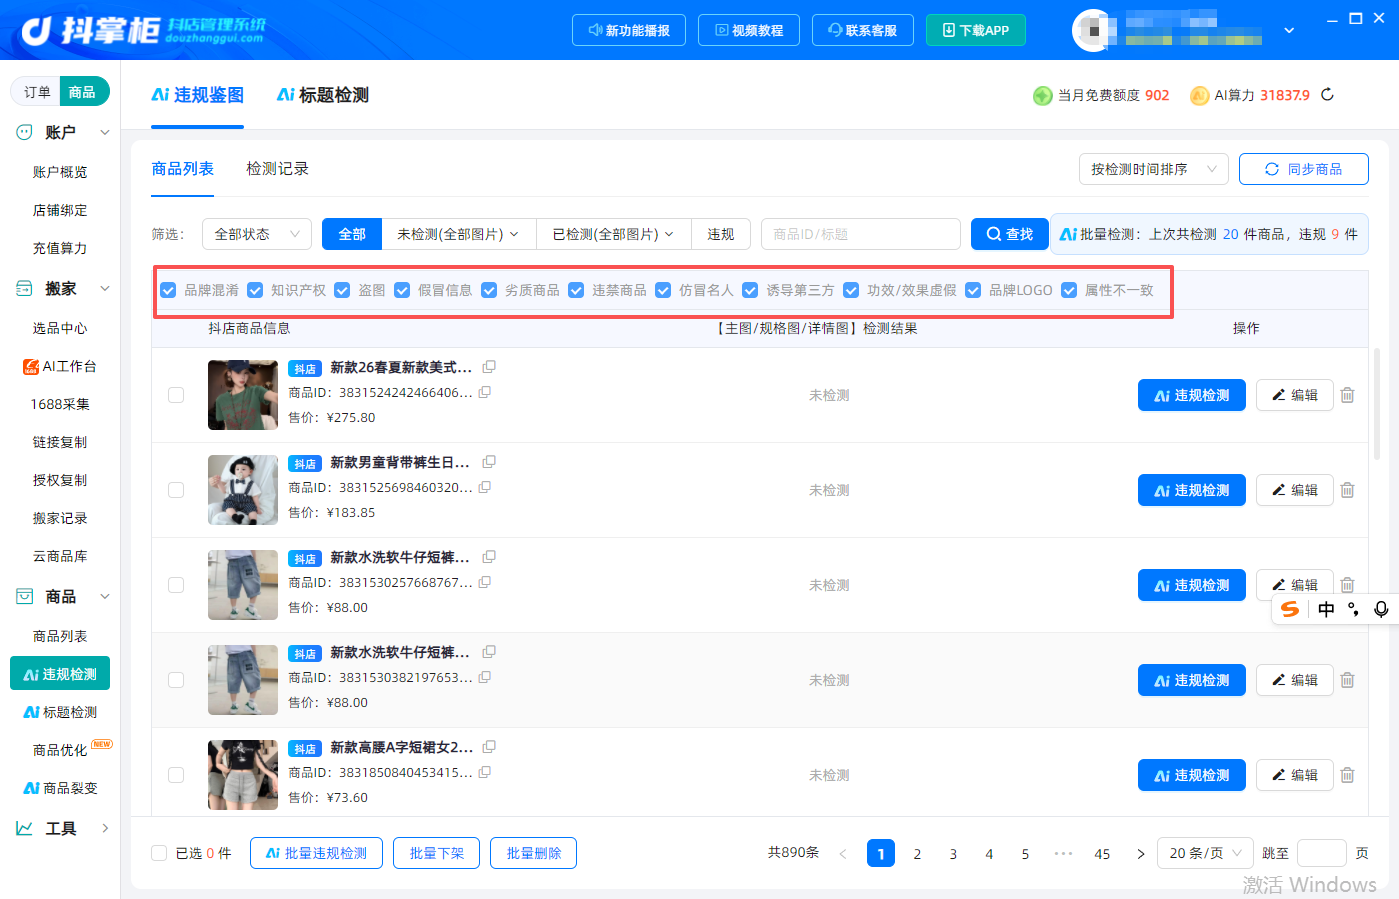Screen dimensions: 1399x899
Task: Click 下载APP button in the header
Action: point(975,30)
